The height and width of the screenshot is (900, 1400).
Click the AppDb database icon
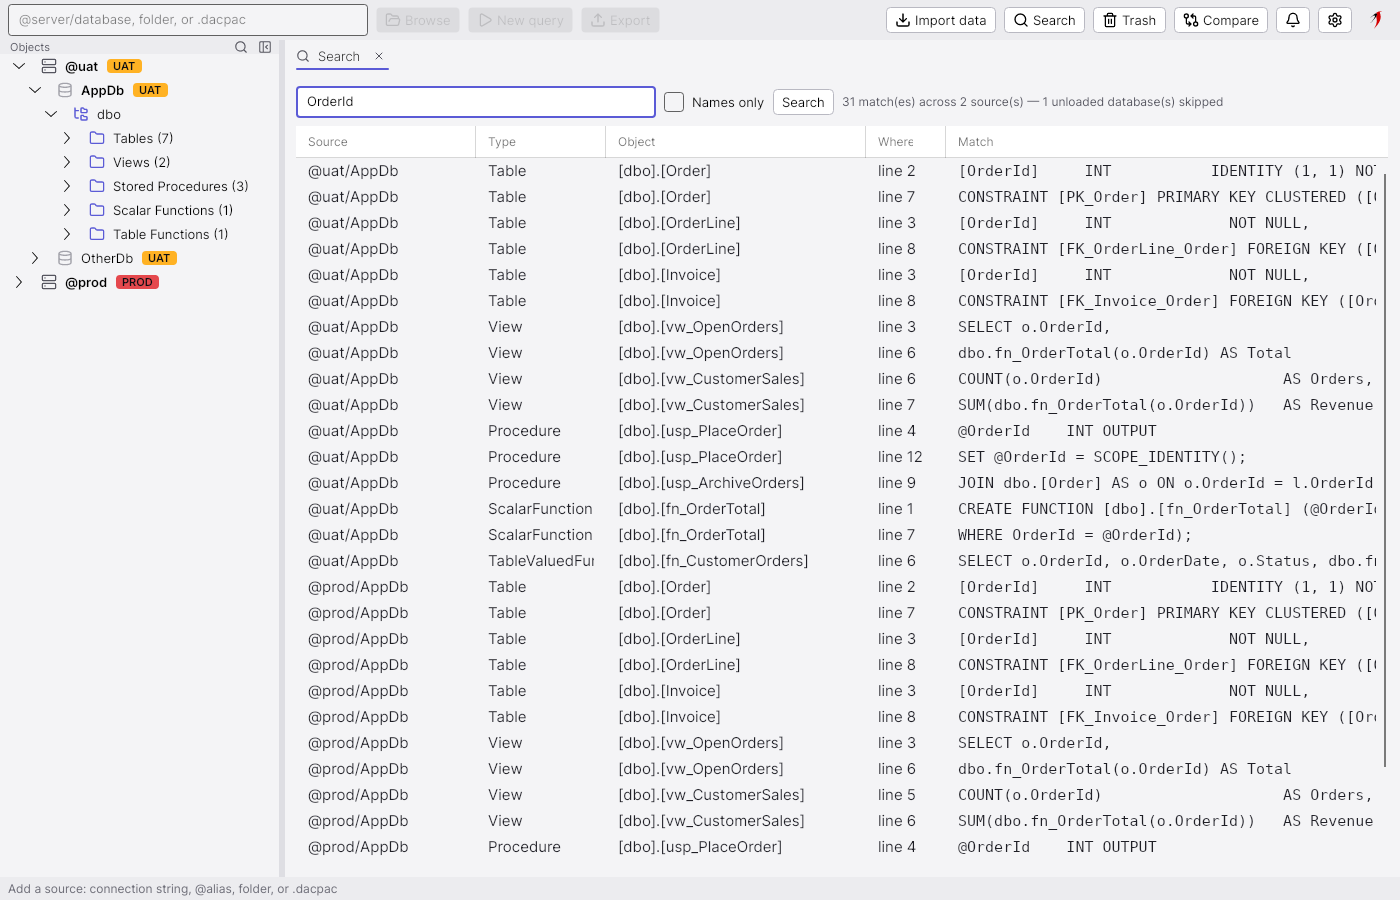pyautogui.click(x=65, y=90)
